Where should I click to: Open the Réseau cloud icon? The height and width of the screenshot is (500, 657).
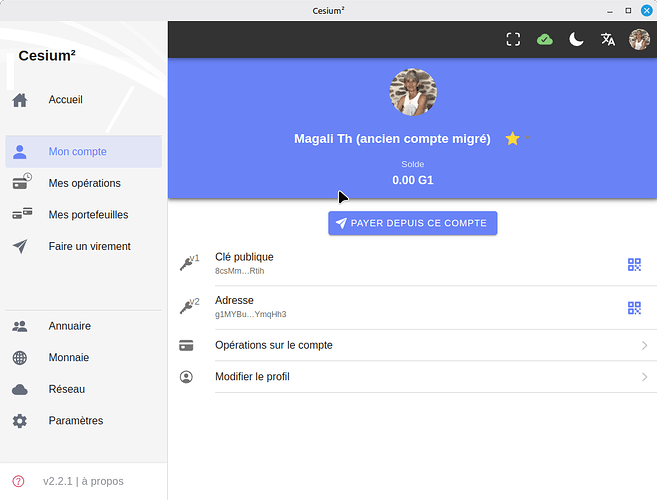pyautogui.click(x=20, y=390)
